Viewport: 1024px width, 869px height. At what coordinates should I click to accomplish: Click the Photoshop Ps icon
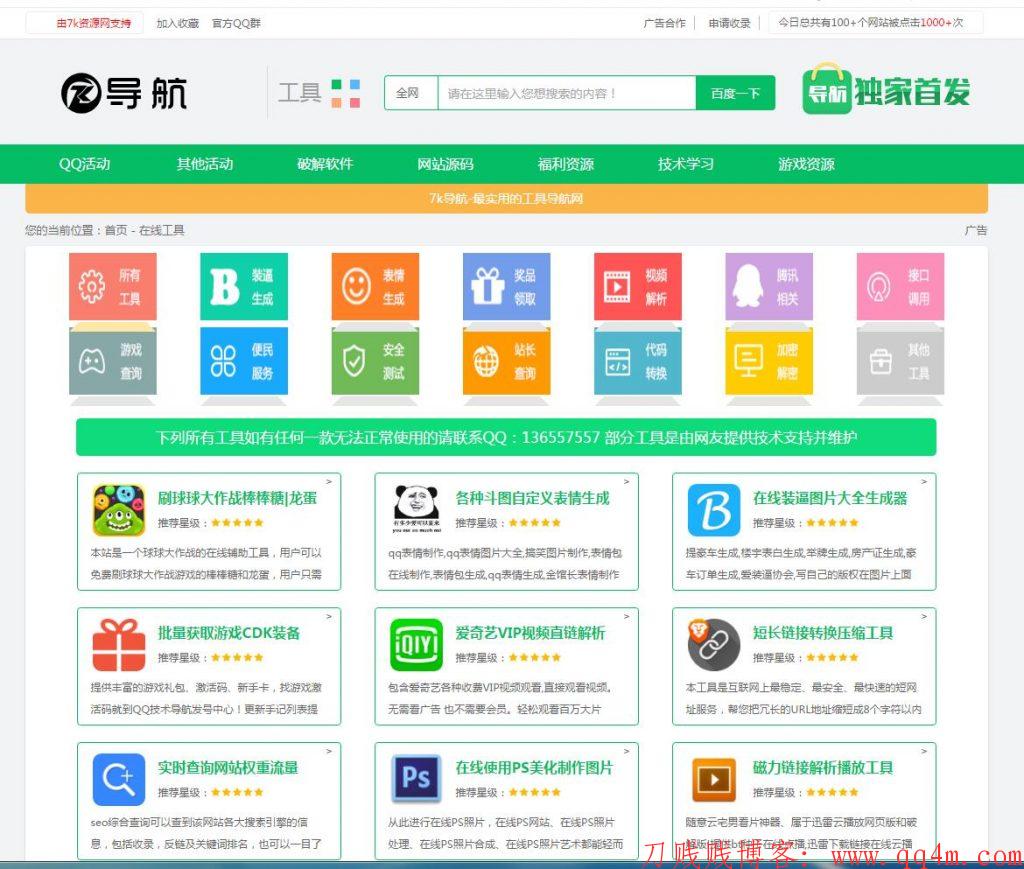[417, 778]
